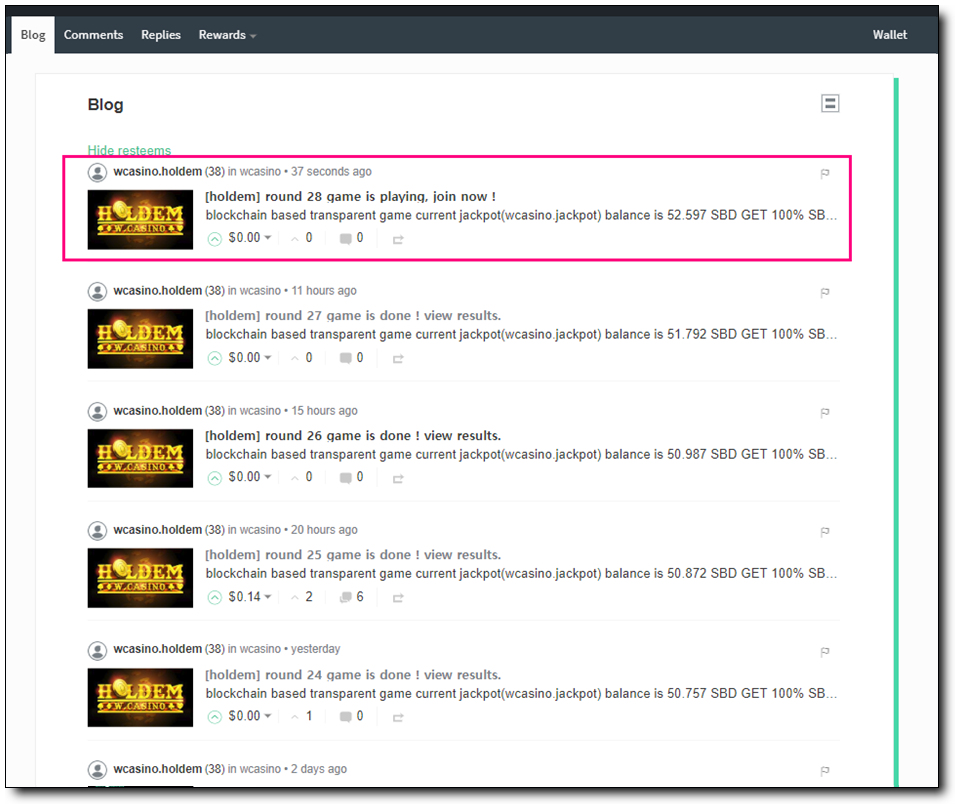955x804 pixels.
Task: Open the round 26 game is done title
Action: (353, 436)
